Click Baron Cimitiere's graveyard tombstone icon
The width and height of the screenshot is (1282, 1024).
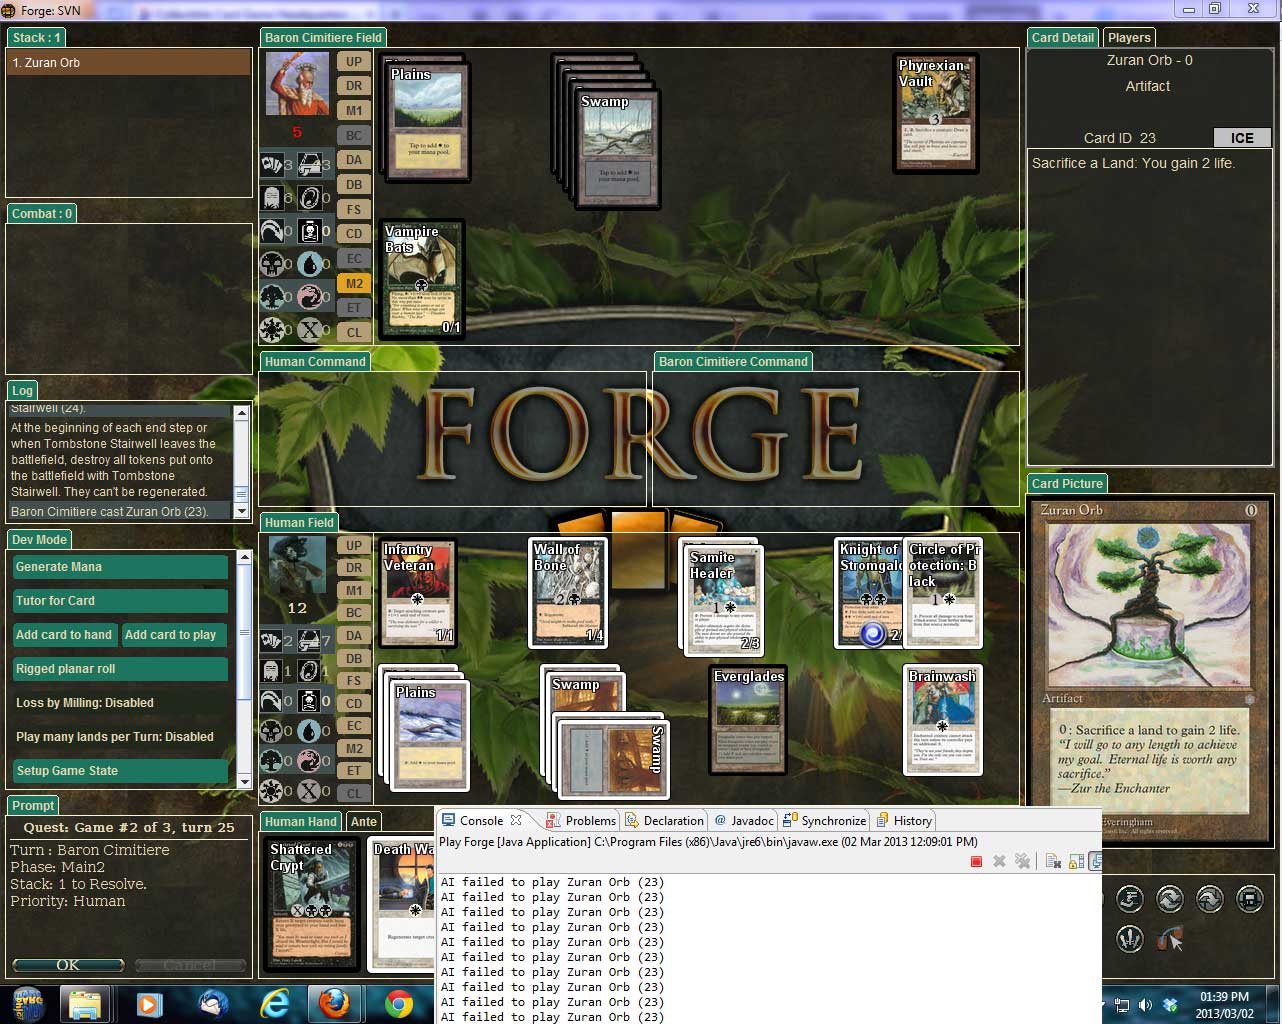pos(271,198)
